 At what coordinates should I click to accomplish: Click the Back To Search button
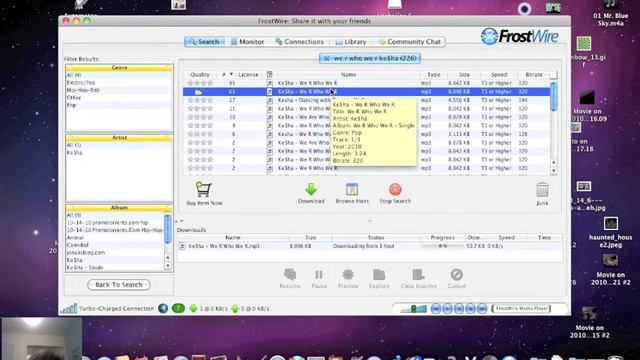(x=119, y=284)
